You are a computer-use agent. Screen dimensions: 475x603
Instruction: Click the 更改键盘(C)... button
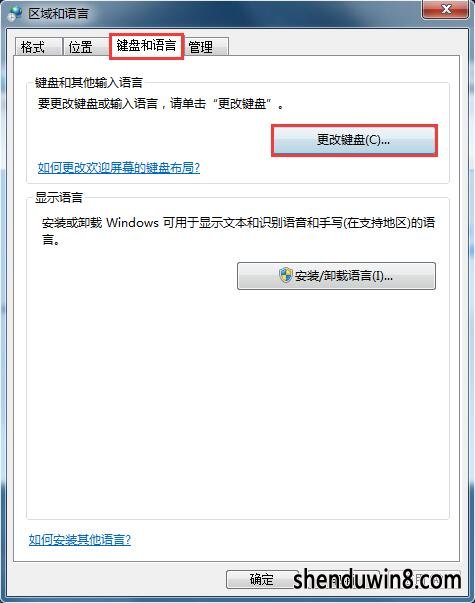(x=354, y=140)
